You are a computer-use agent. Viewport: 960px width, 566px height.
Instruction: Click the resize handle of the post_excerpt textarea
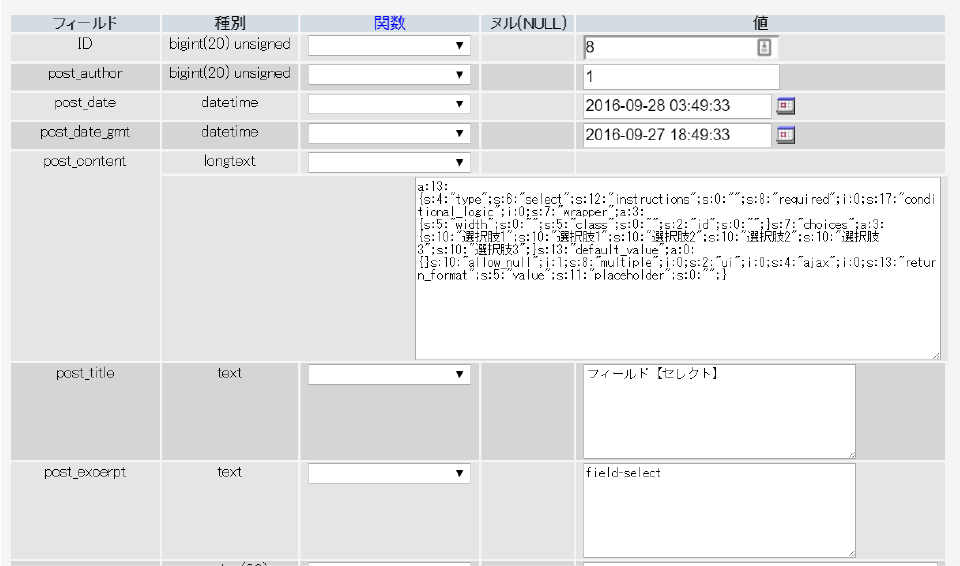(x=850, y=551)
